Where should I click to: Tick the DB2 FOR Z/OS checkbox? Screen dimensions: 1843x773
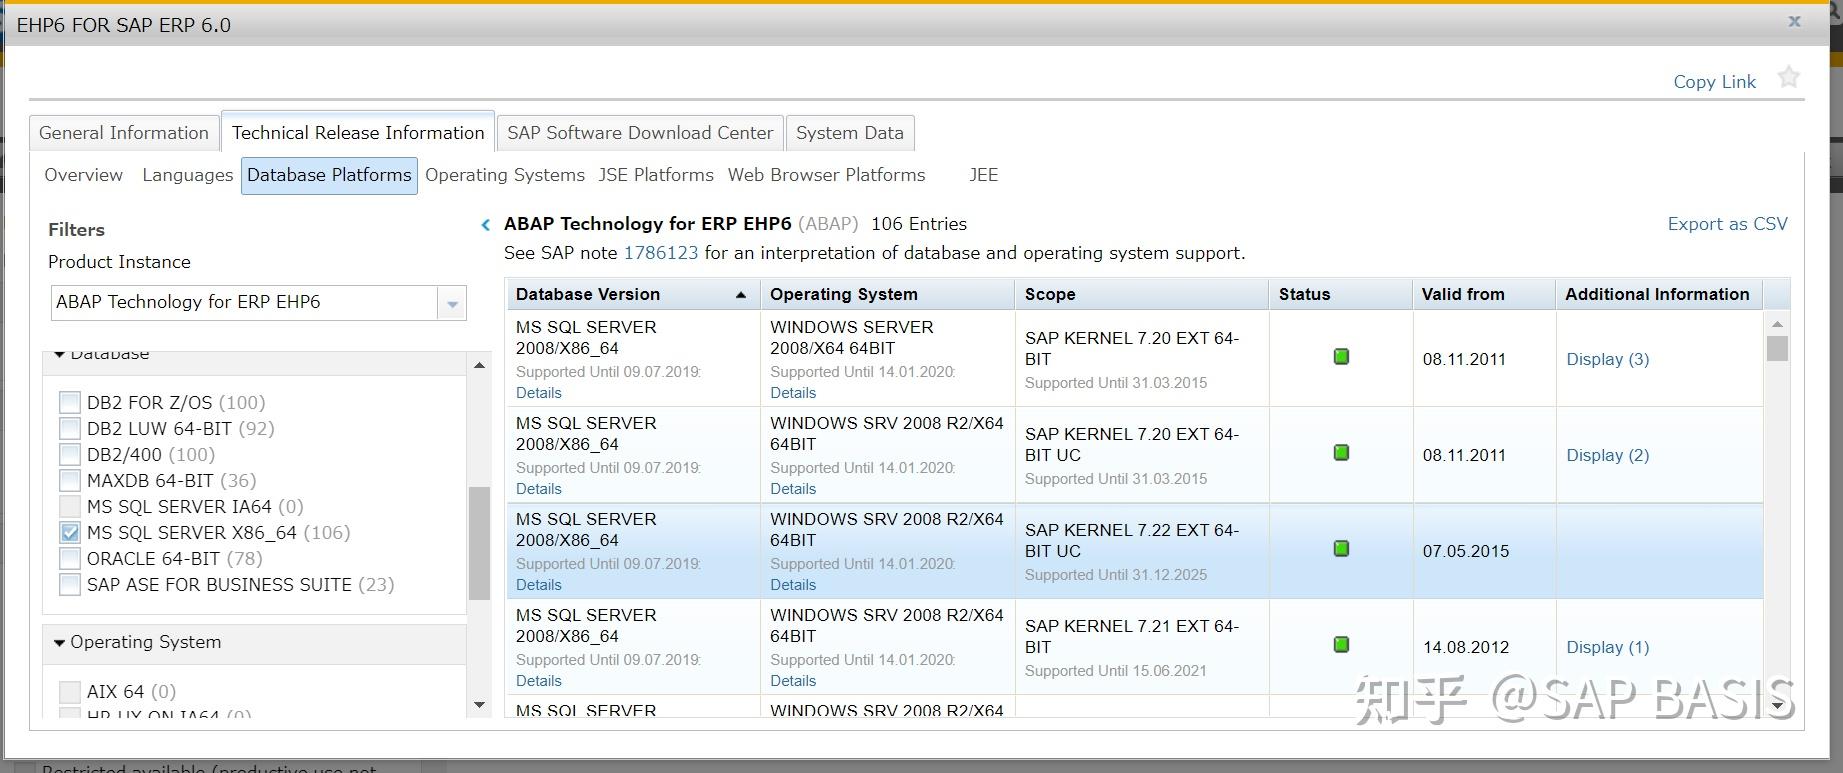(x=70, y=403)
